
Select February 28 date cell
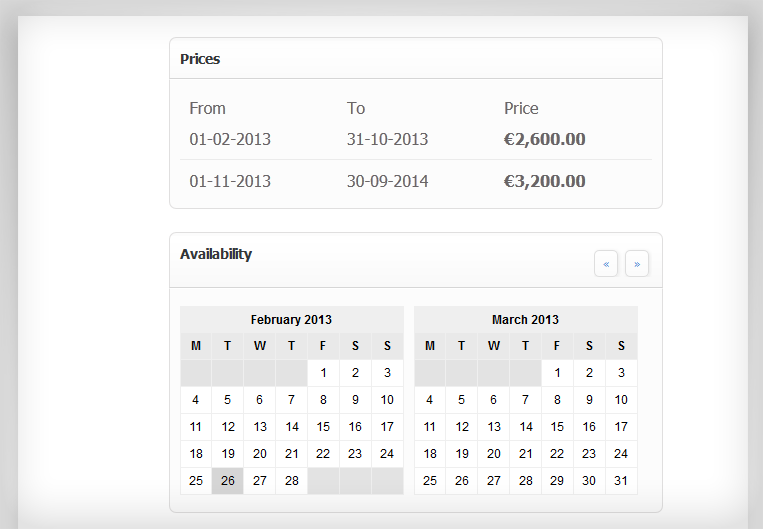coord(291,481)
